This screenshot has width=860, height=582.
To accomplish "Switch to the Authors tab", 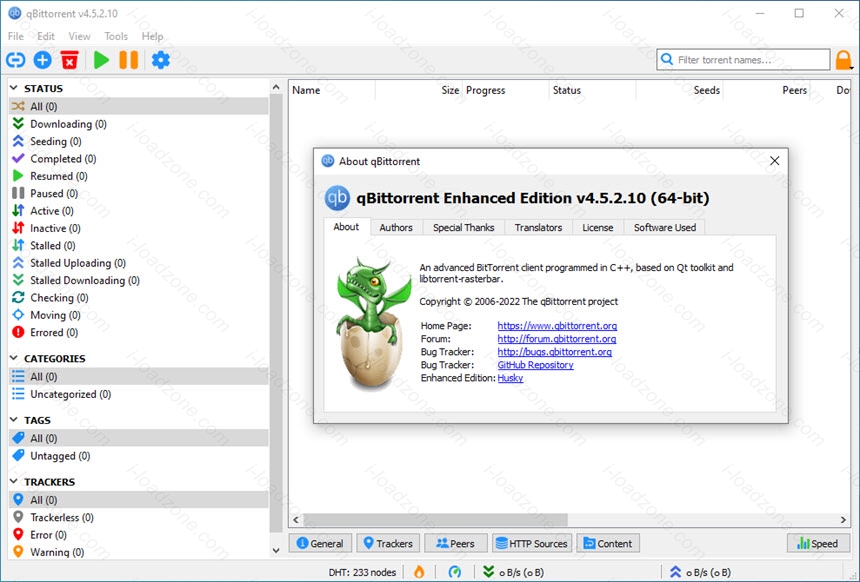I will click(396, 228).
